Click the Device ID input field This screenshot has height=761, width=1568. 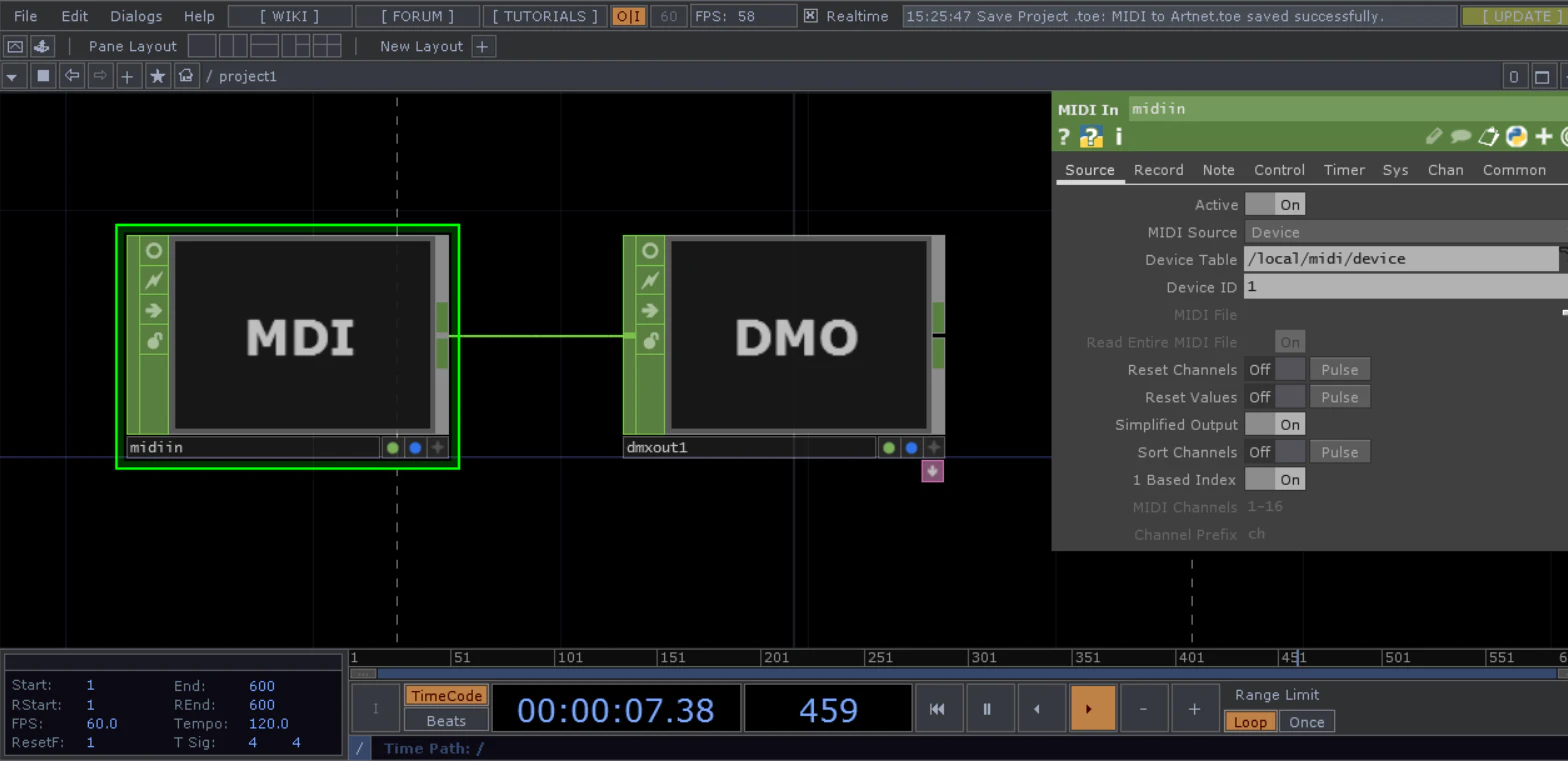click(x=1405, y=287)
